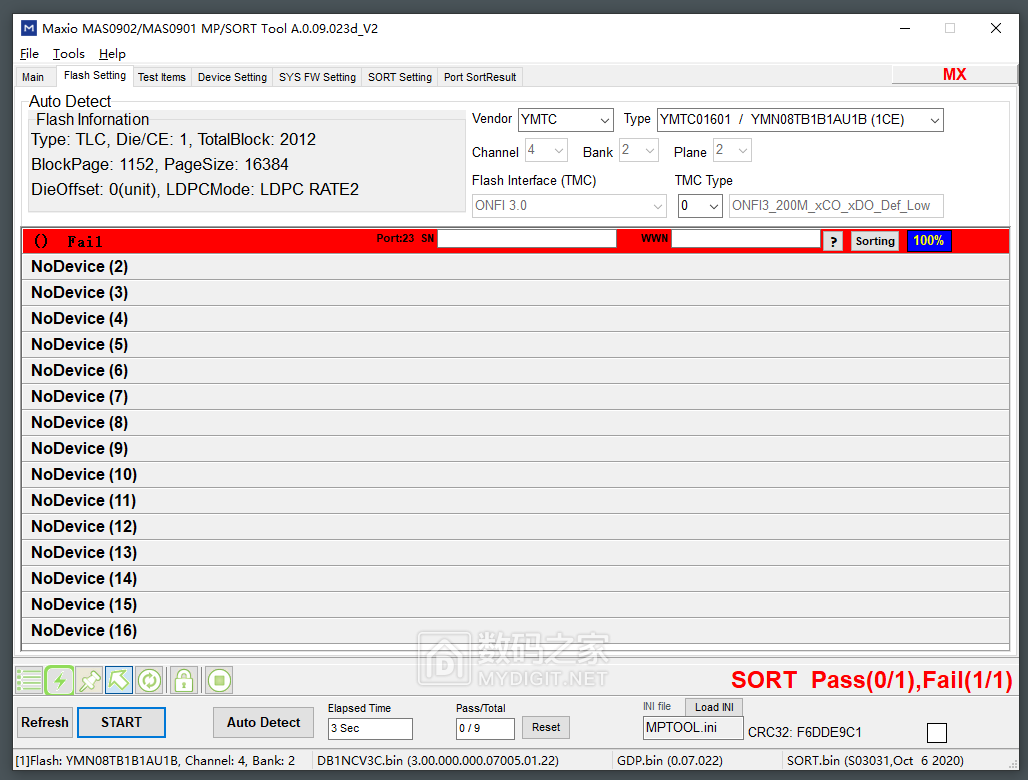Open the Channel dropdown
1028x780 pixels.
point(546,151)
